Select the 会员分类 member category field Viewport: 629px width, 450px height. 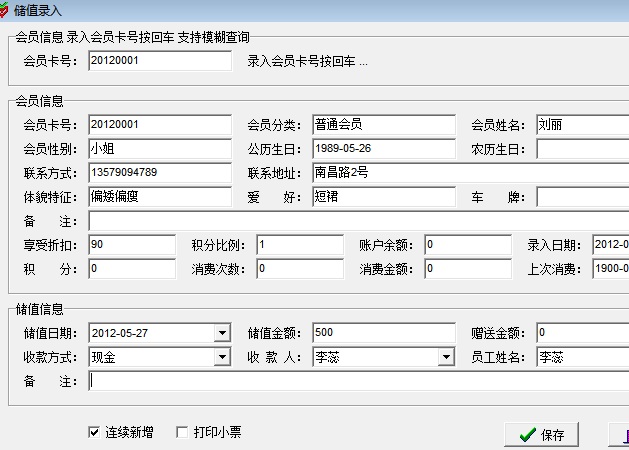click(383, 125)
